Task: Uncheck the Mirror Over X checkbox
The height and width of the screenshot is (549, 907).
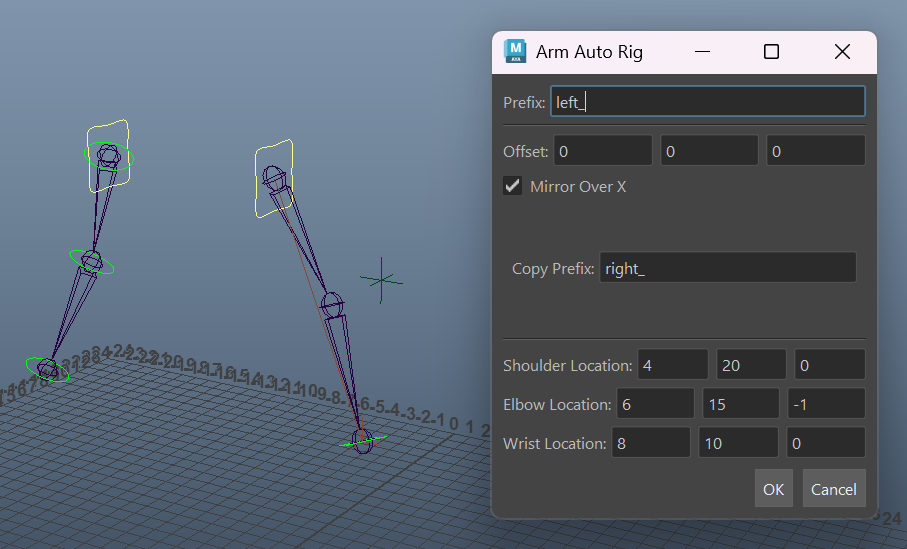Action: click(x=513, y=186)
